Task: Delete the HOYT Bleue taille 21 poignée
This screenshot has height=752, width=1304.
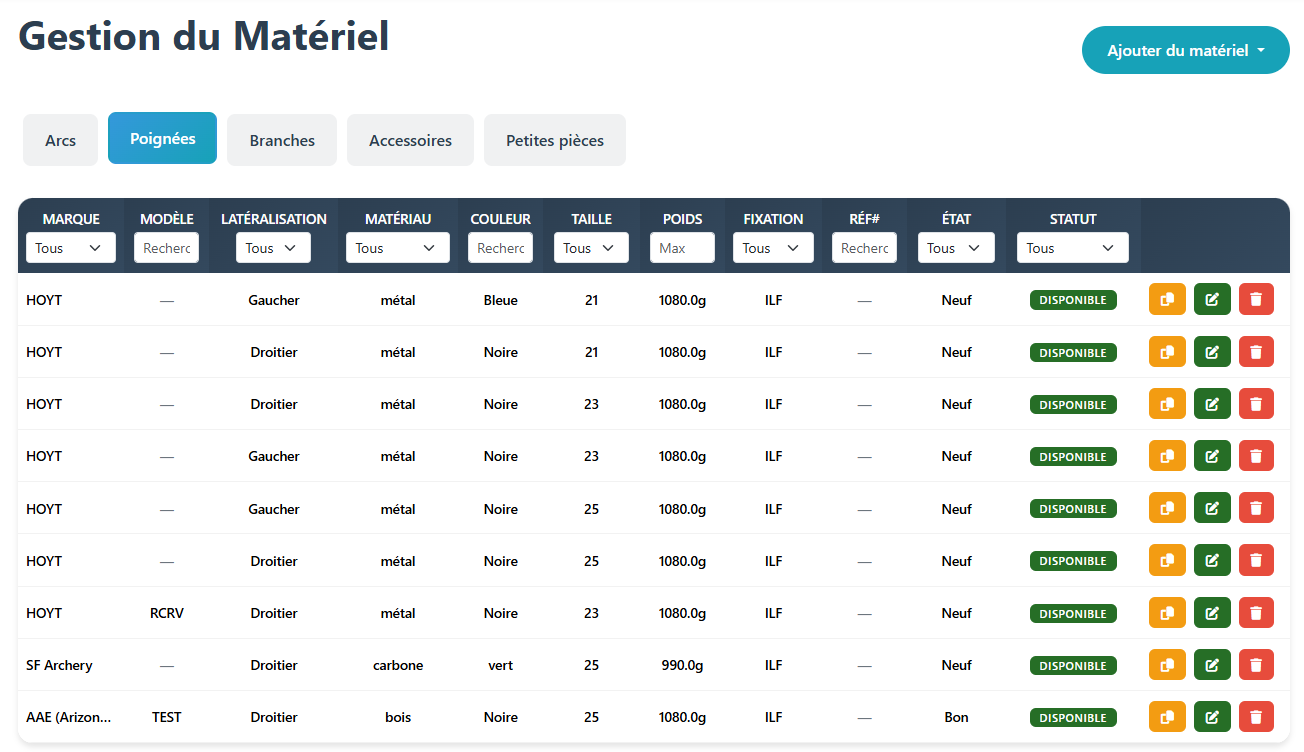Action: pos(1256,299)
